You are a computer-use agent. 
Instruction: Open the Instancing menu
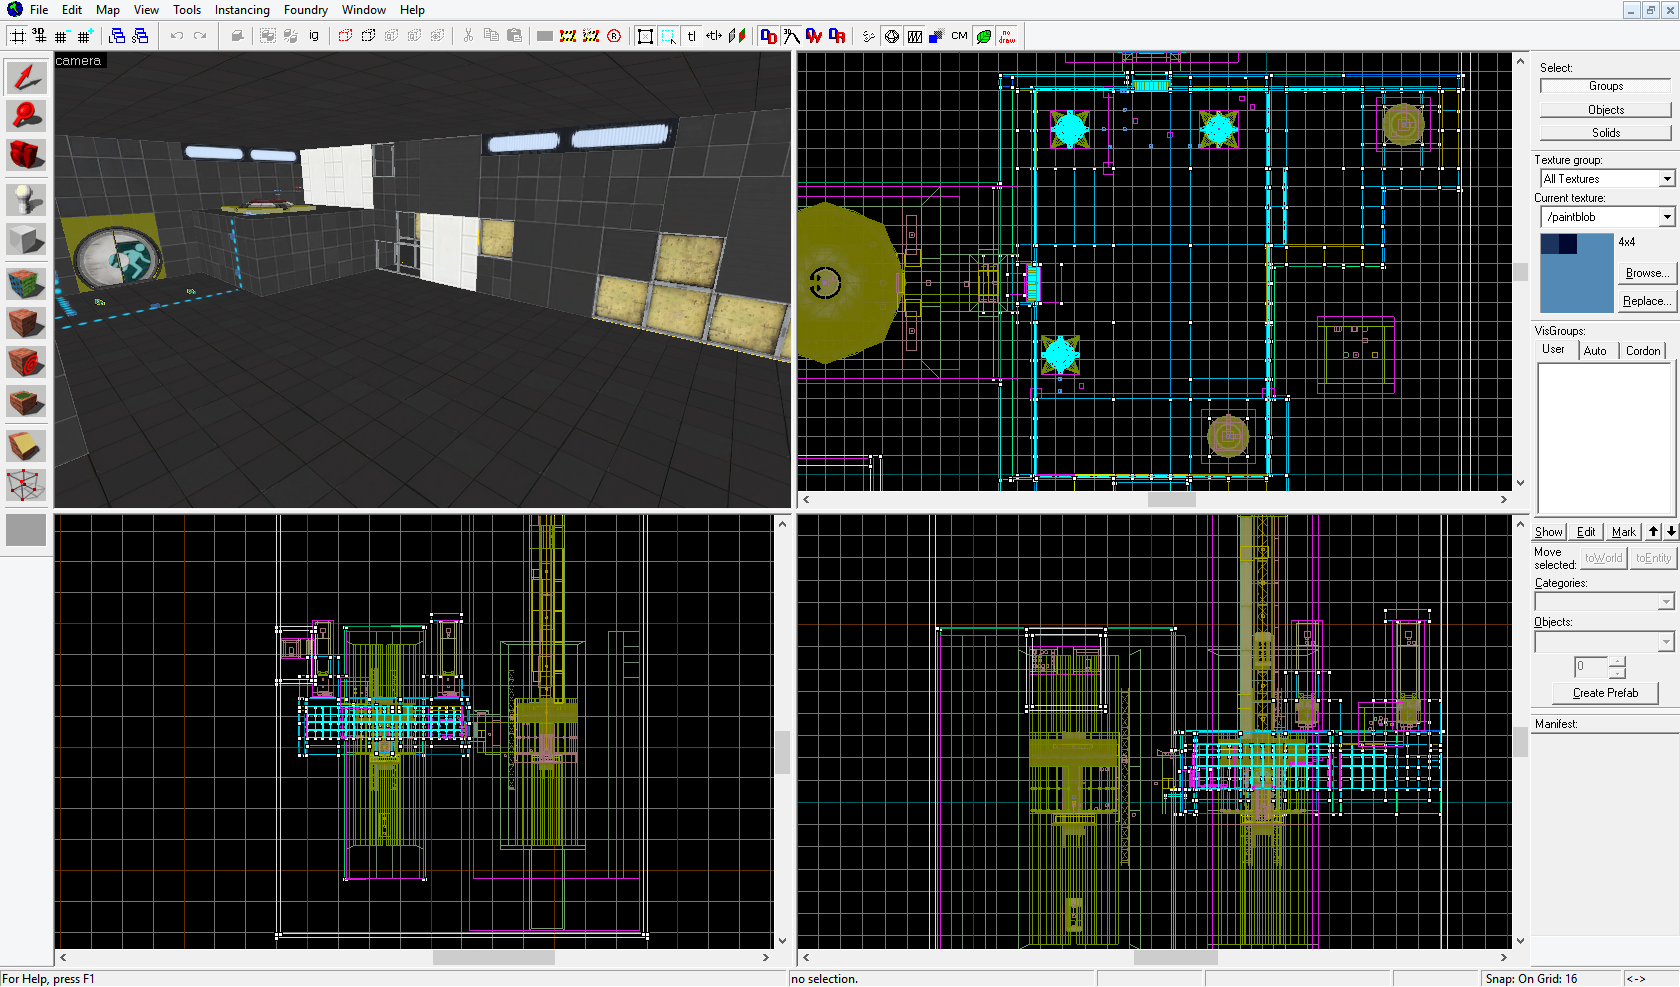[x=242, y=10]
